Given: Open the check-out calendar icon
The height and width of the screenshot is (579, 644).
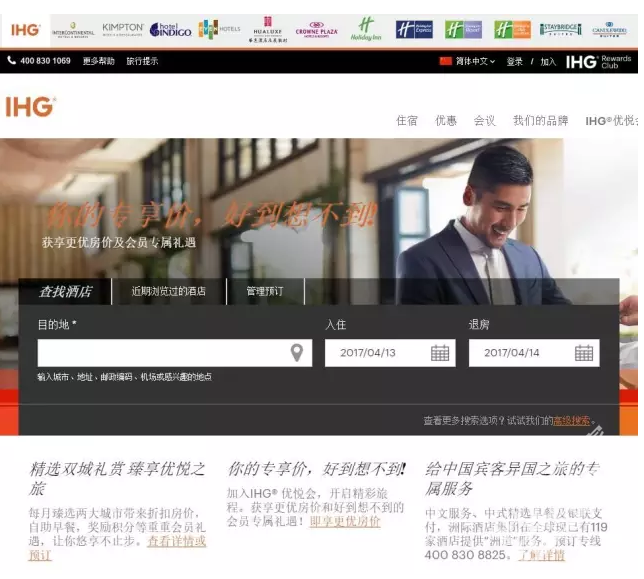Looking at the screenshot, I should 584,353.
